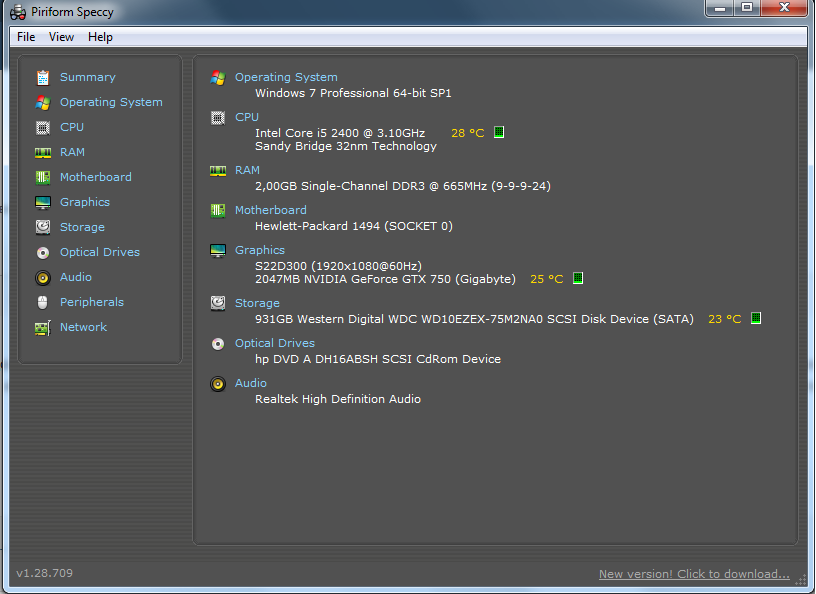Click the CPU chip icon in summary panel
This screenshot has width=816, height=594.
pos(218,118)
